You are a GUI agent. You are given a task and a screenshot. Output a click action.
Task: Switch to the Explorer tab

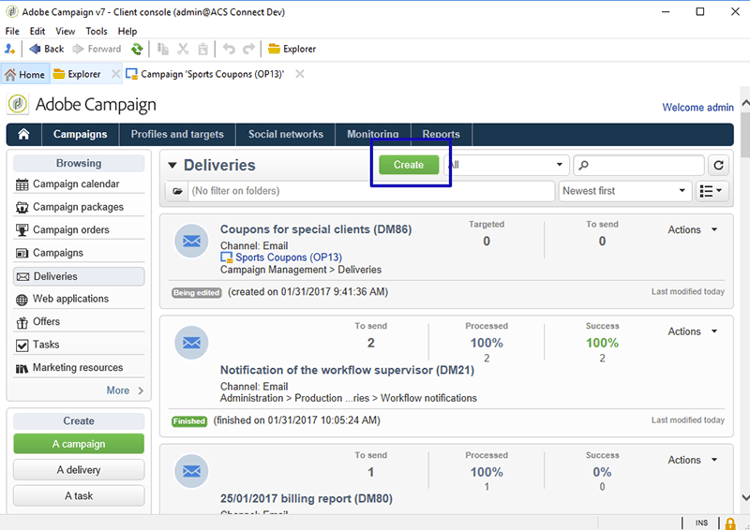click(x=77, y=74)
